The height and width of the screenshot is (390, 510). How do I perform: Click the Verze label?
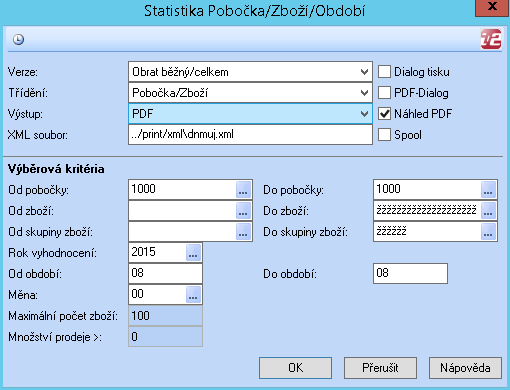point(23,72)
